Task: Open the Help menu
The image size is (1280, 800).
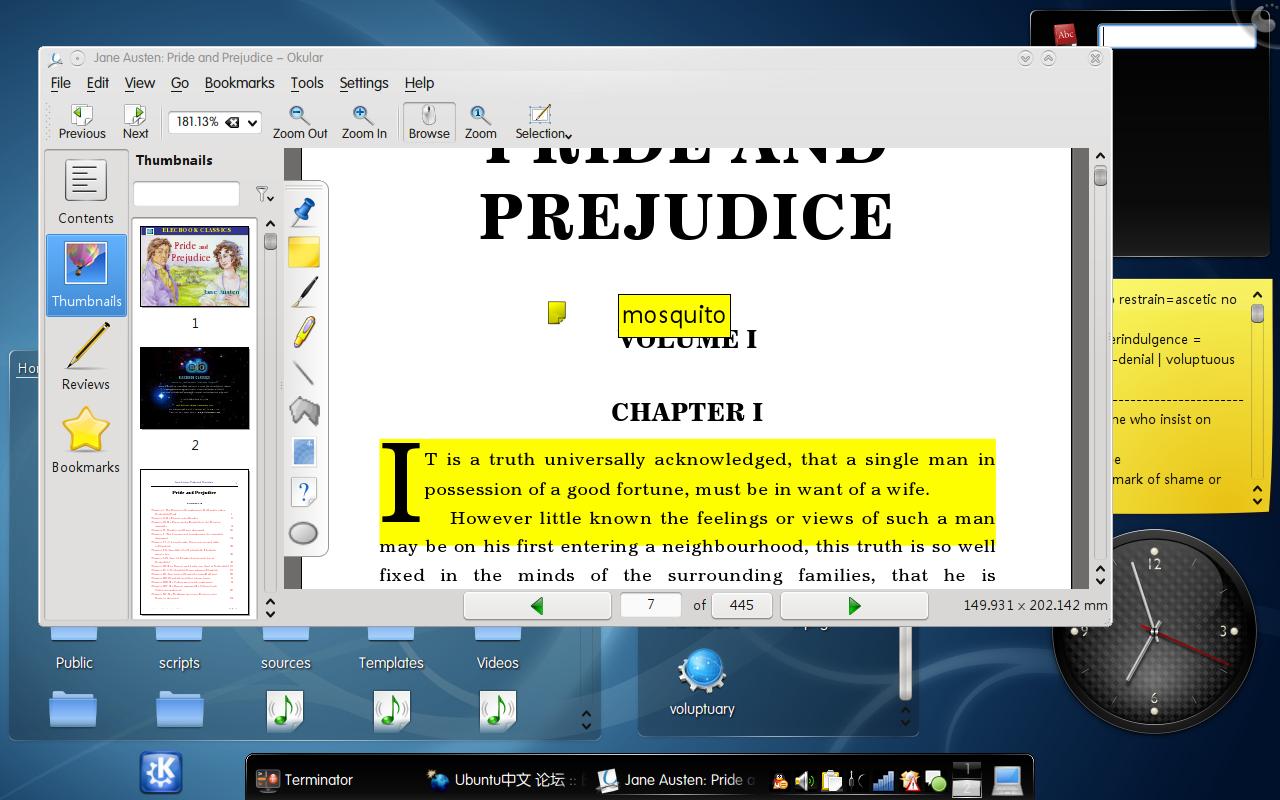Action: 419,83
